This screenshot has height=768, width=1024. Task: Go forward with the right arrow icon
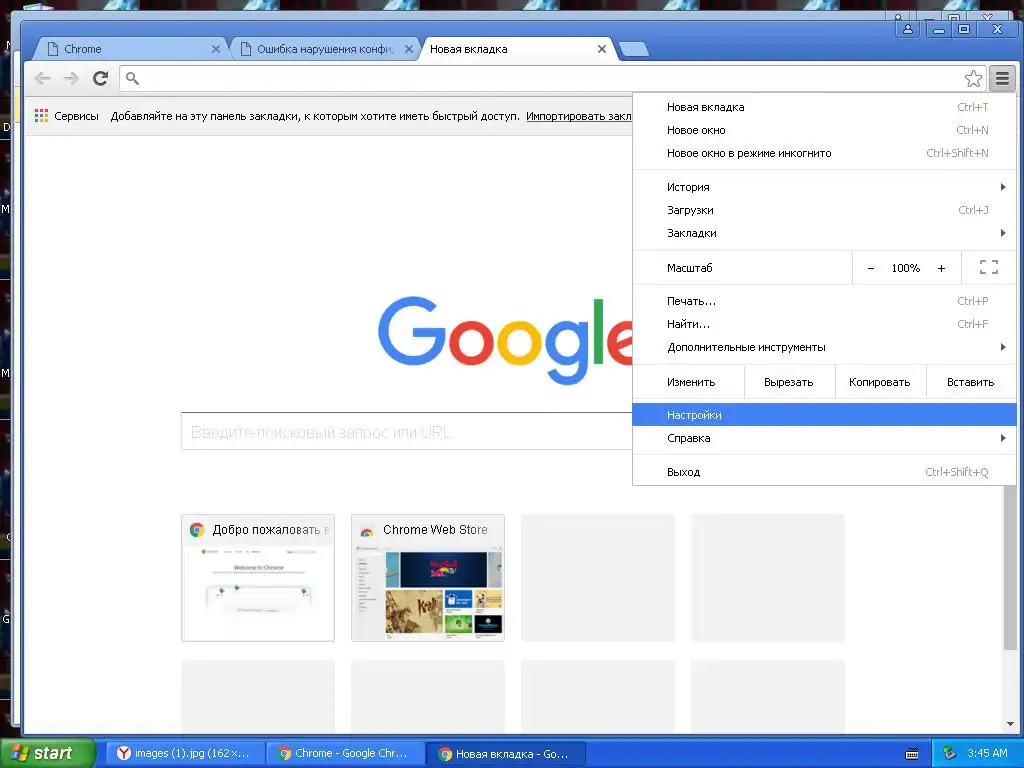pyautogui.click(x=71, y=79)
